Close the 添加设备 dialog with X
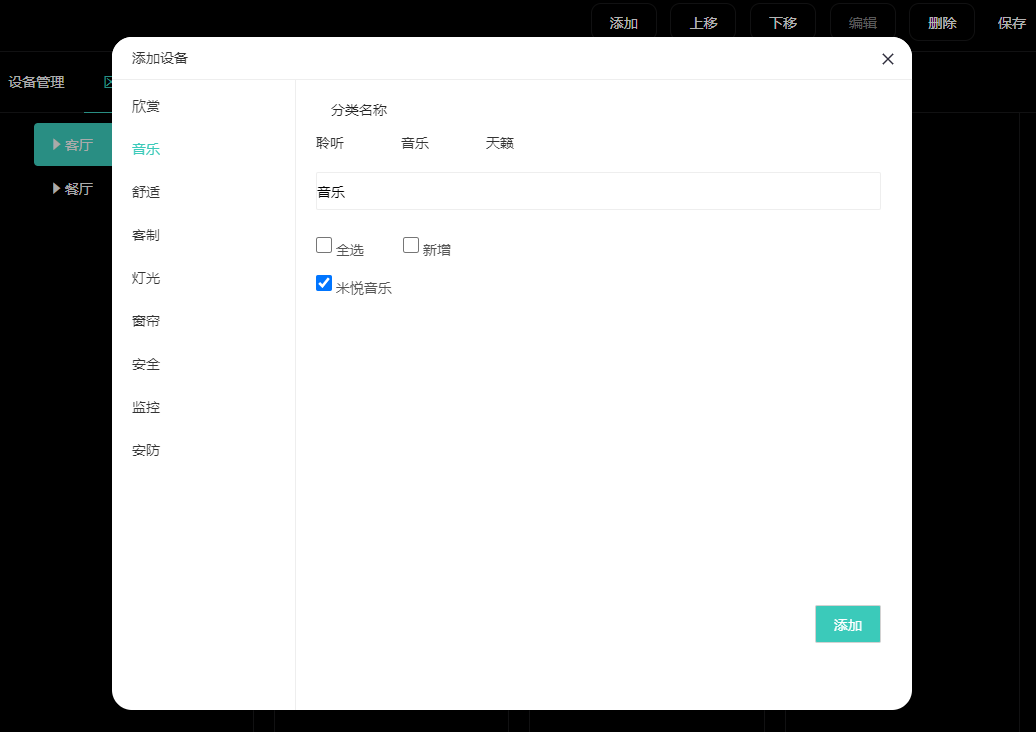This screenshot has width=1036, height=732. [x=887, y=59]
